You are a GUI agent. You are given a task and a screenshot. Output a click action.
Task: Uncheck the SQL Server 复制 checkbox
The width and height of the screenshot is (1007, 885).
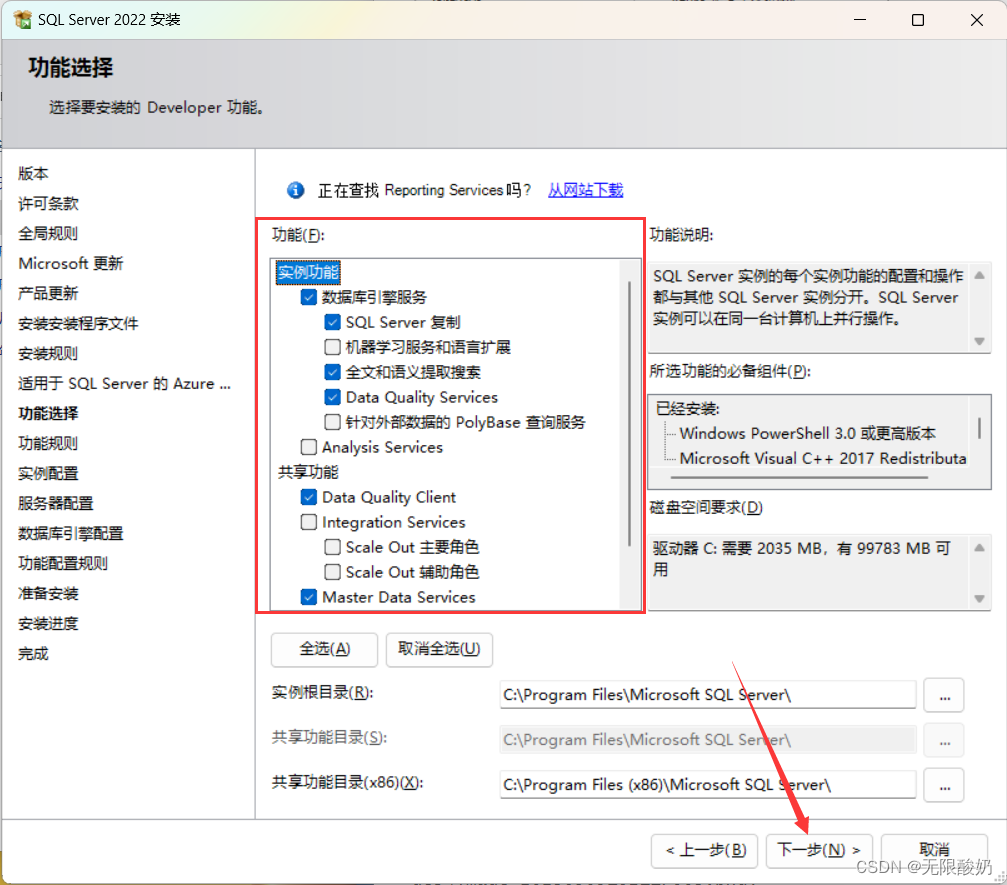coord(333,322)
